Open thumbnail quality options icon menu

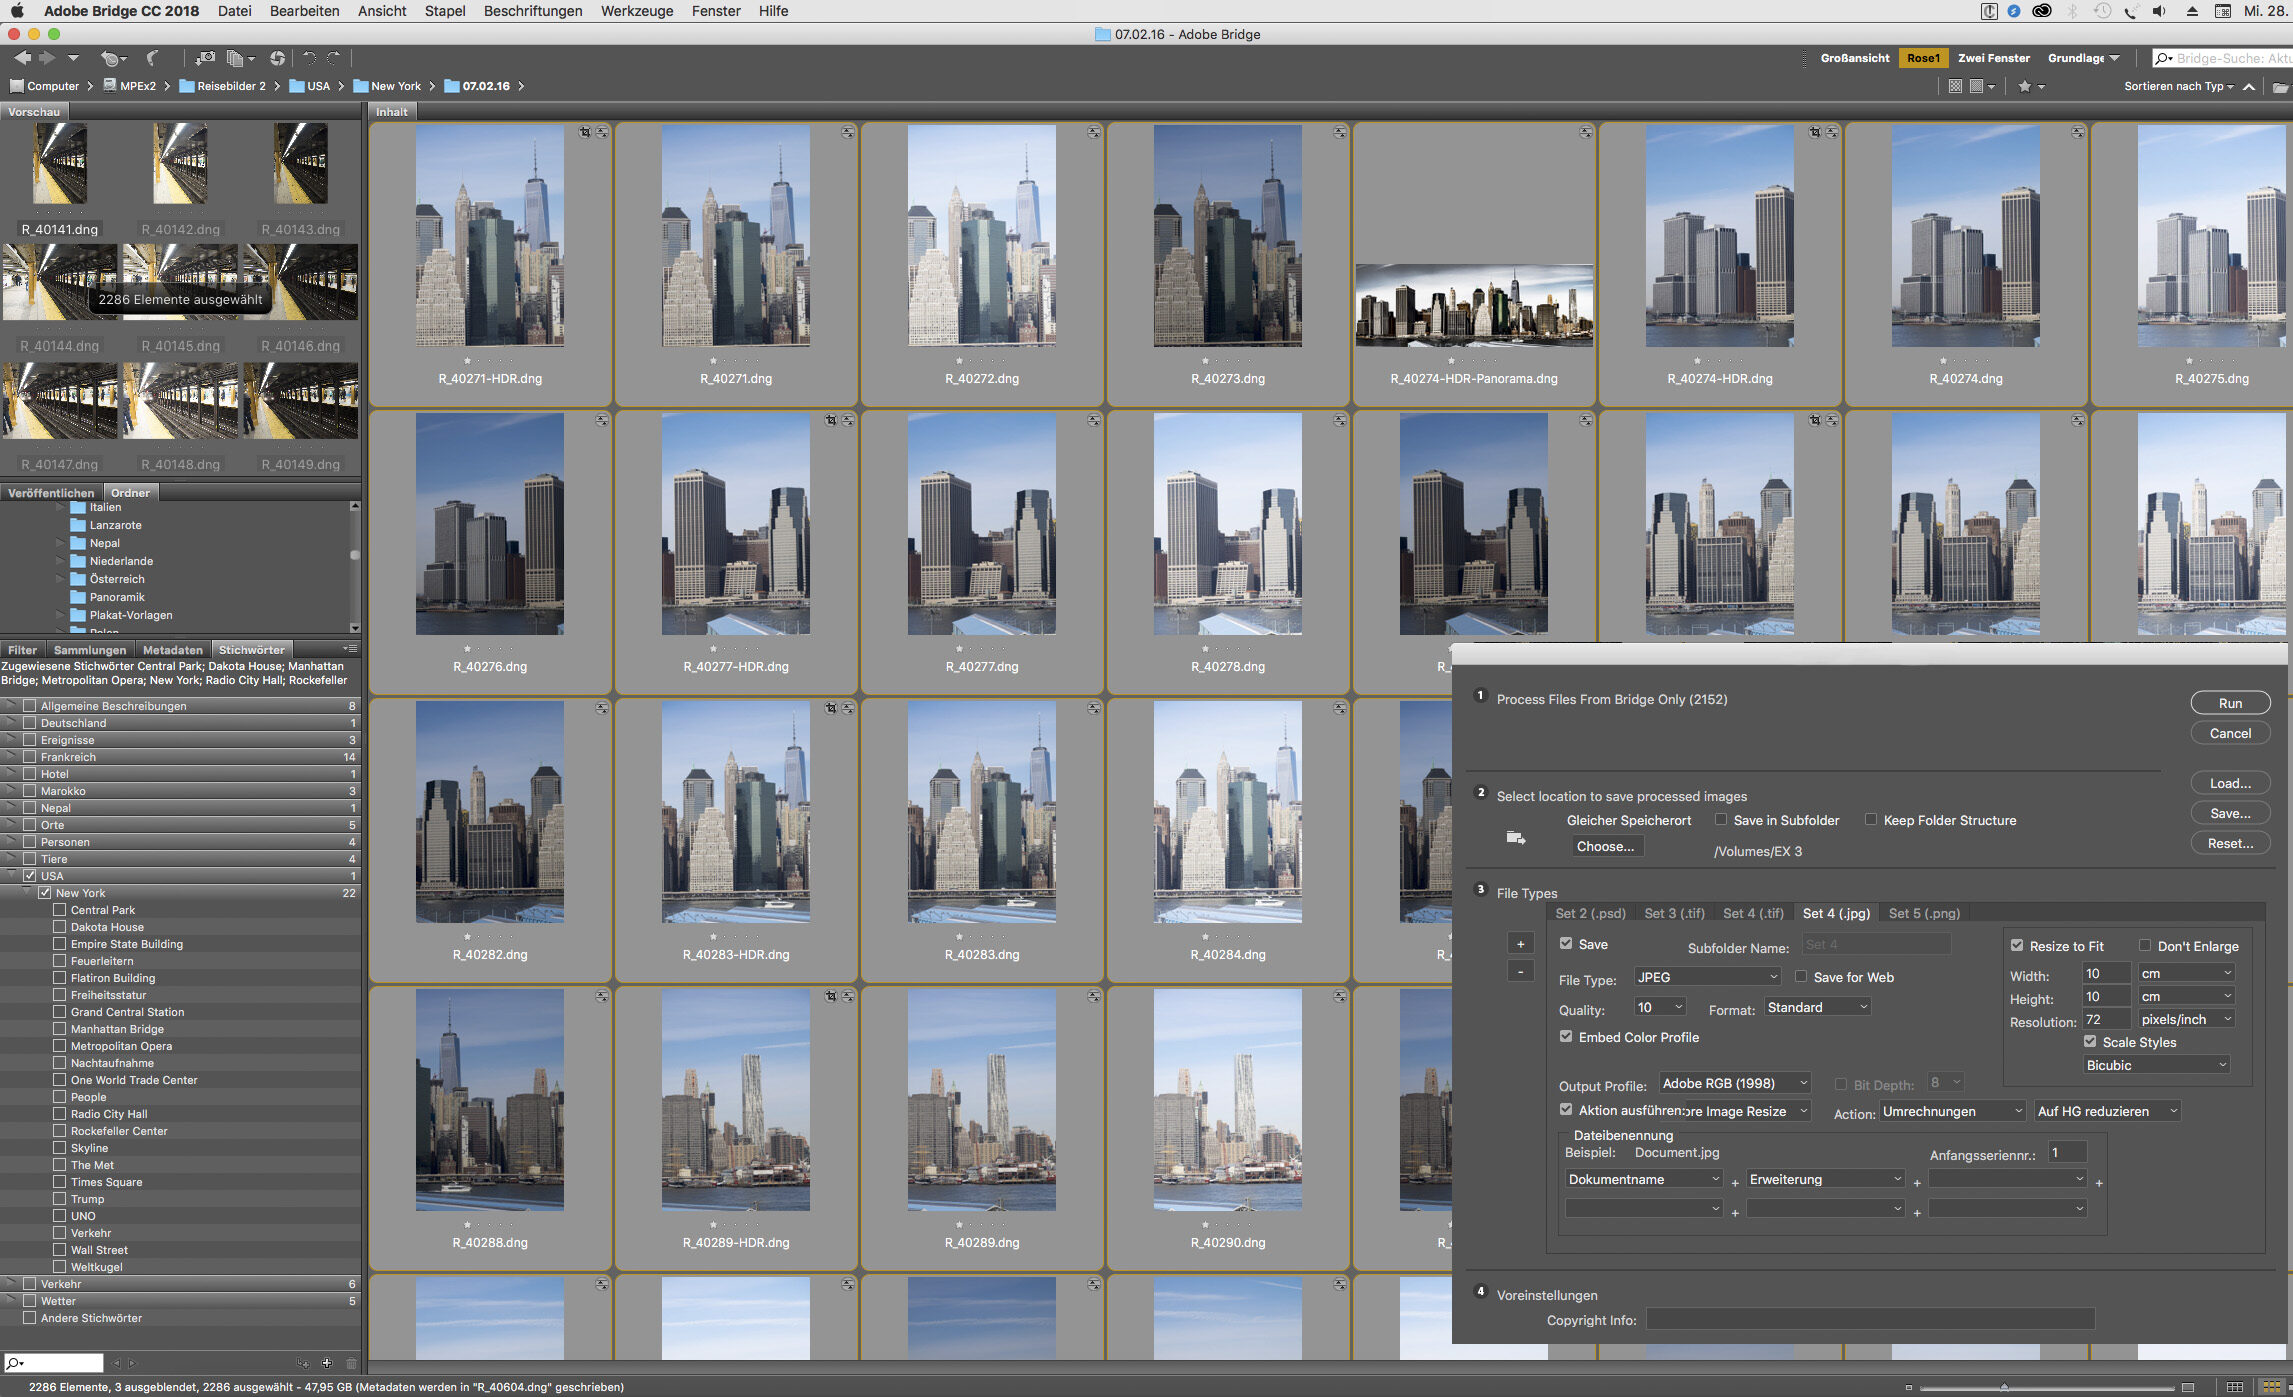1981,86
